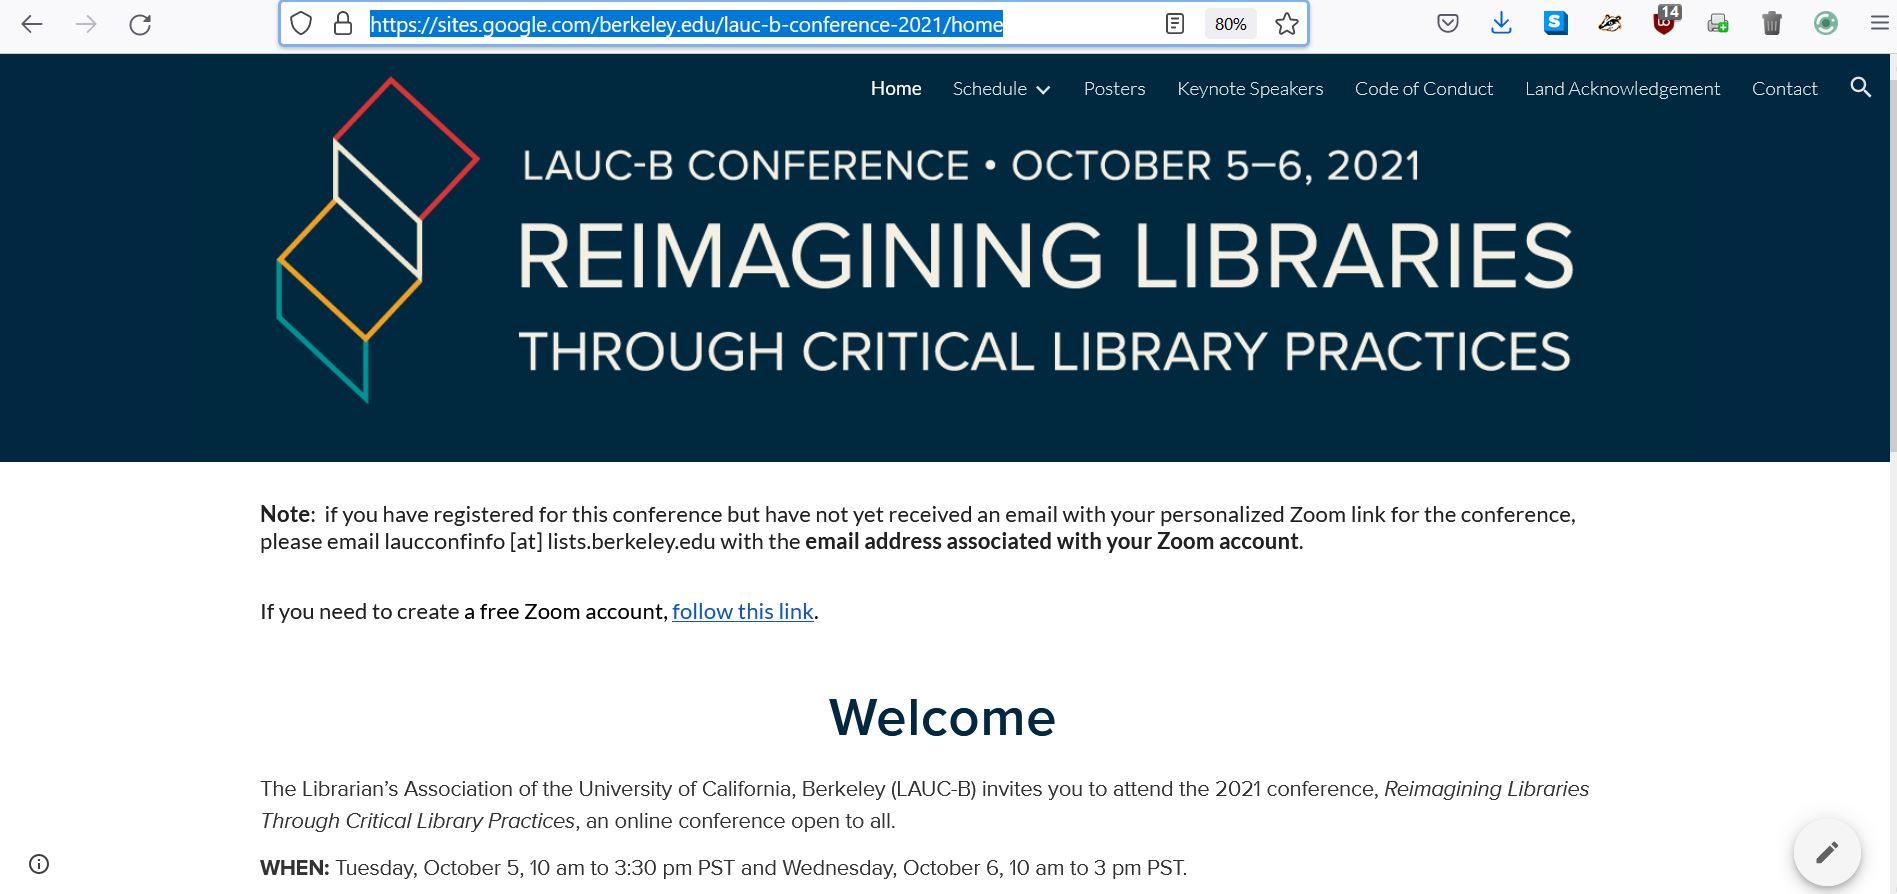Open the Code of Conduct page
The image size is (1897, 894).
pos(1423,89)
